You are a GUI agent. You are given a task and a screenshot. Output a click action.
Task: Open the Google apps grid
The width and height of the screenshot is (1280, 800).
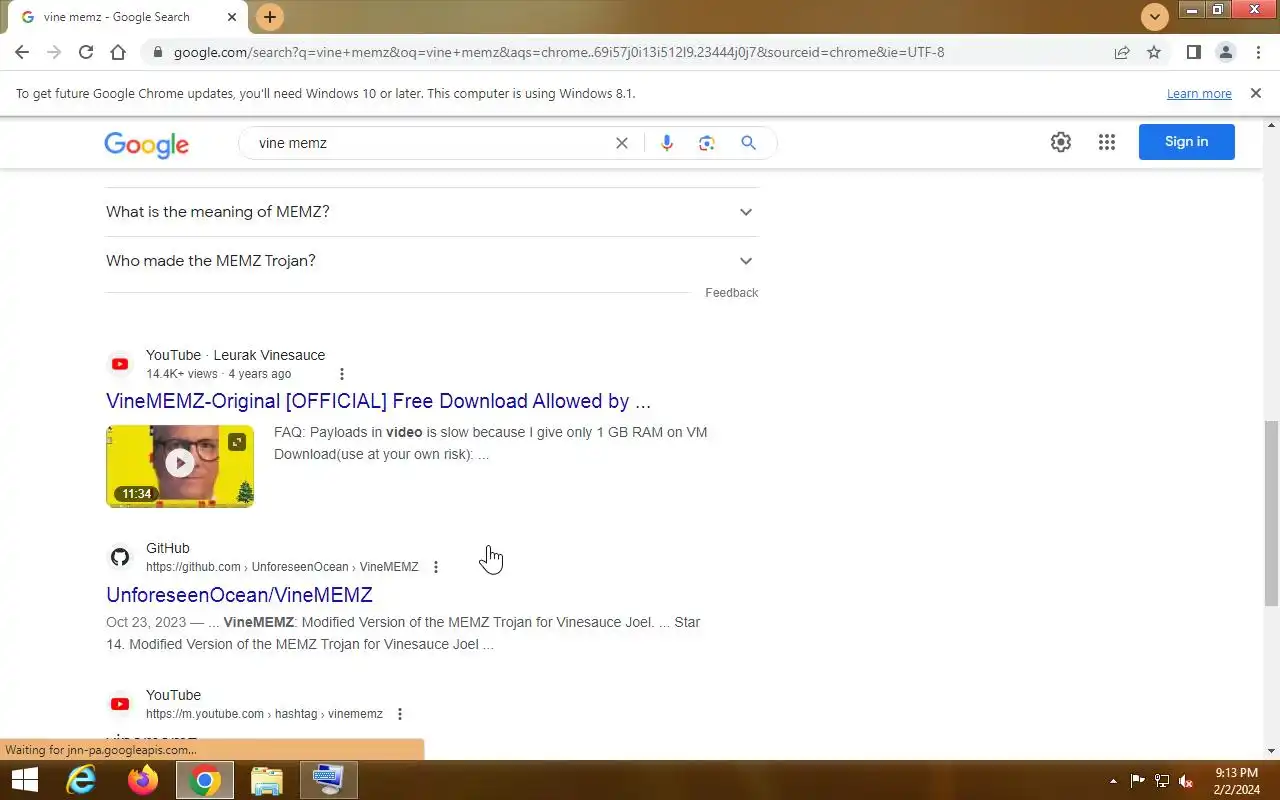pyautogui.click(x=1106, y=142)
